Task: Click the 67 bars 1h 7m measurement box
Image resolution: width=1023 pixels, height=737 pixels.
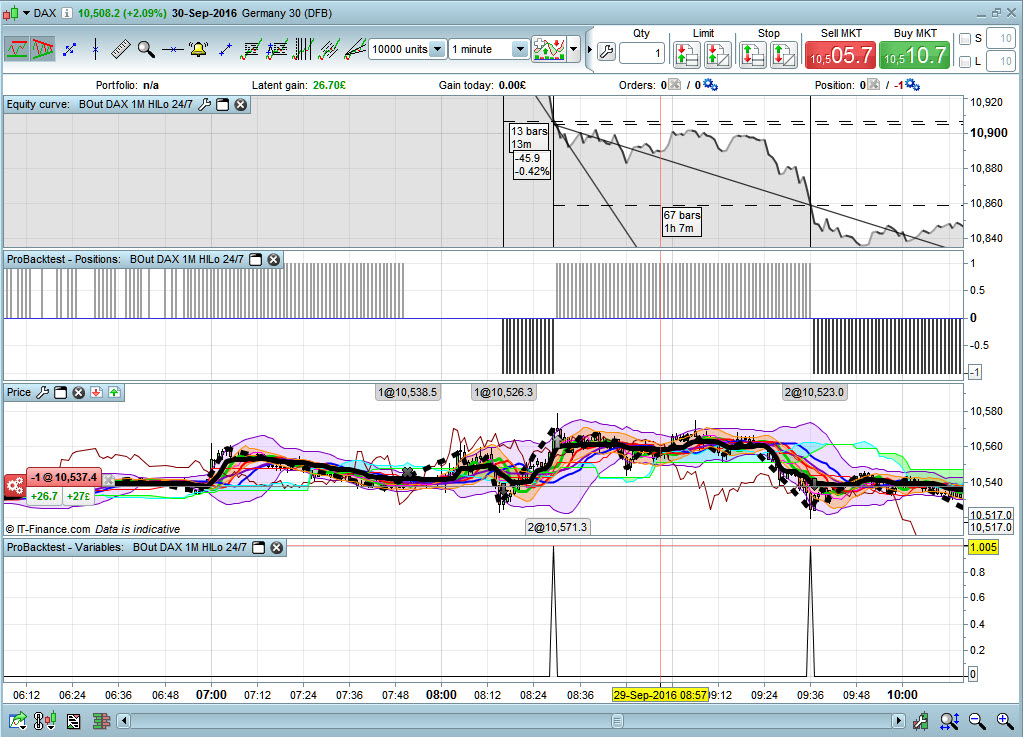Action: (682, 222)
